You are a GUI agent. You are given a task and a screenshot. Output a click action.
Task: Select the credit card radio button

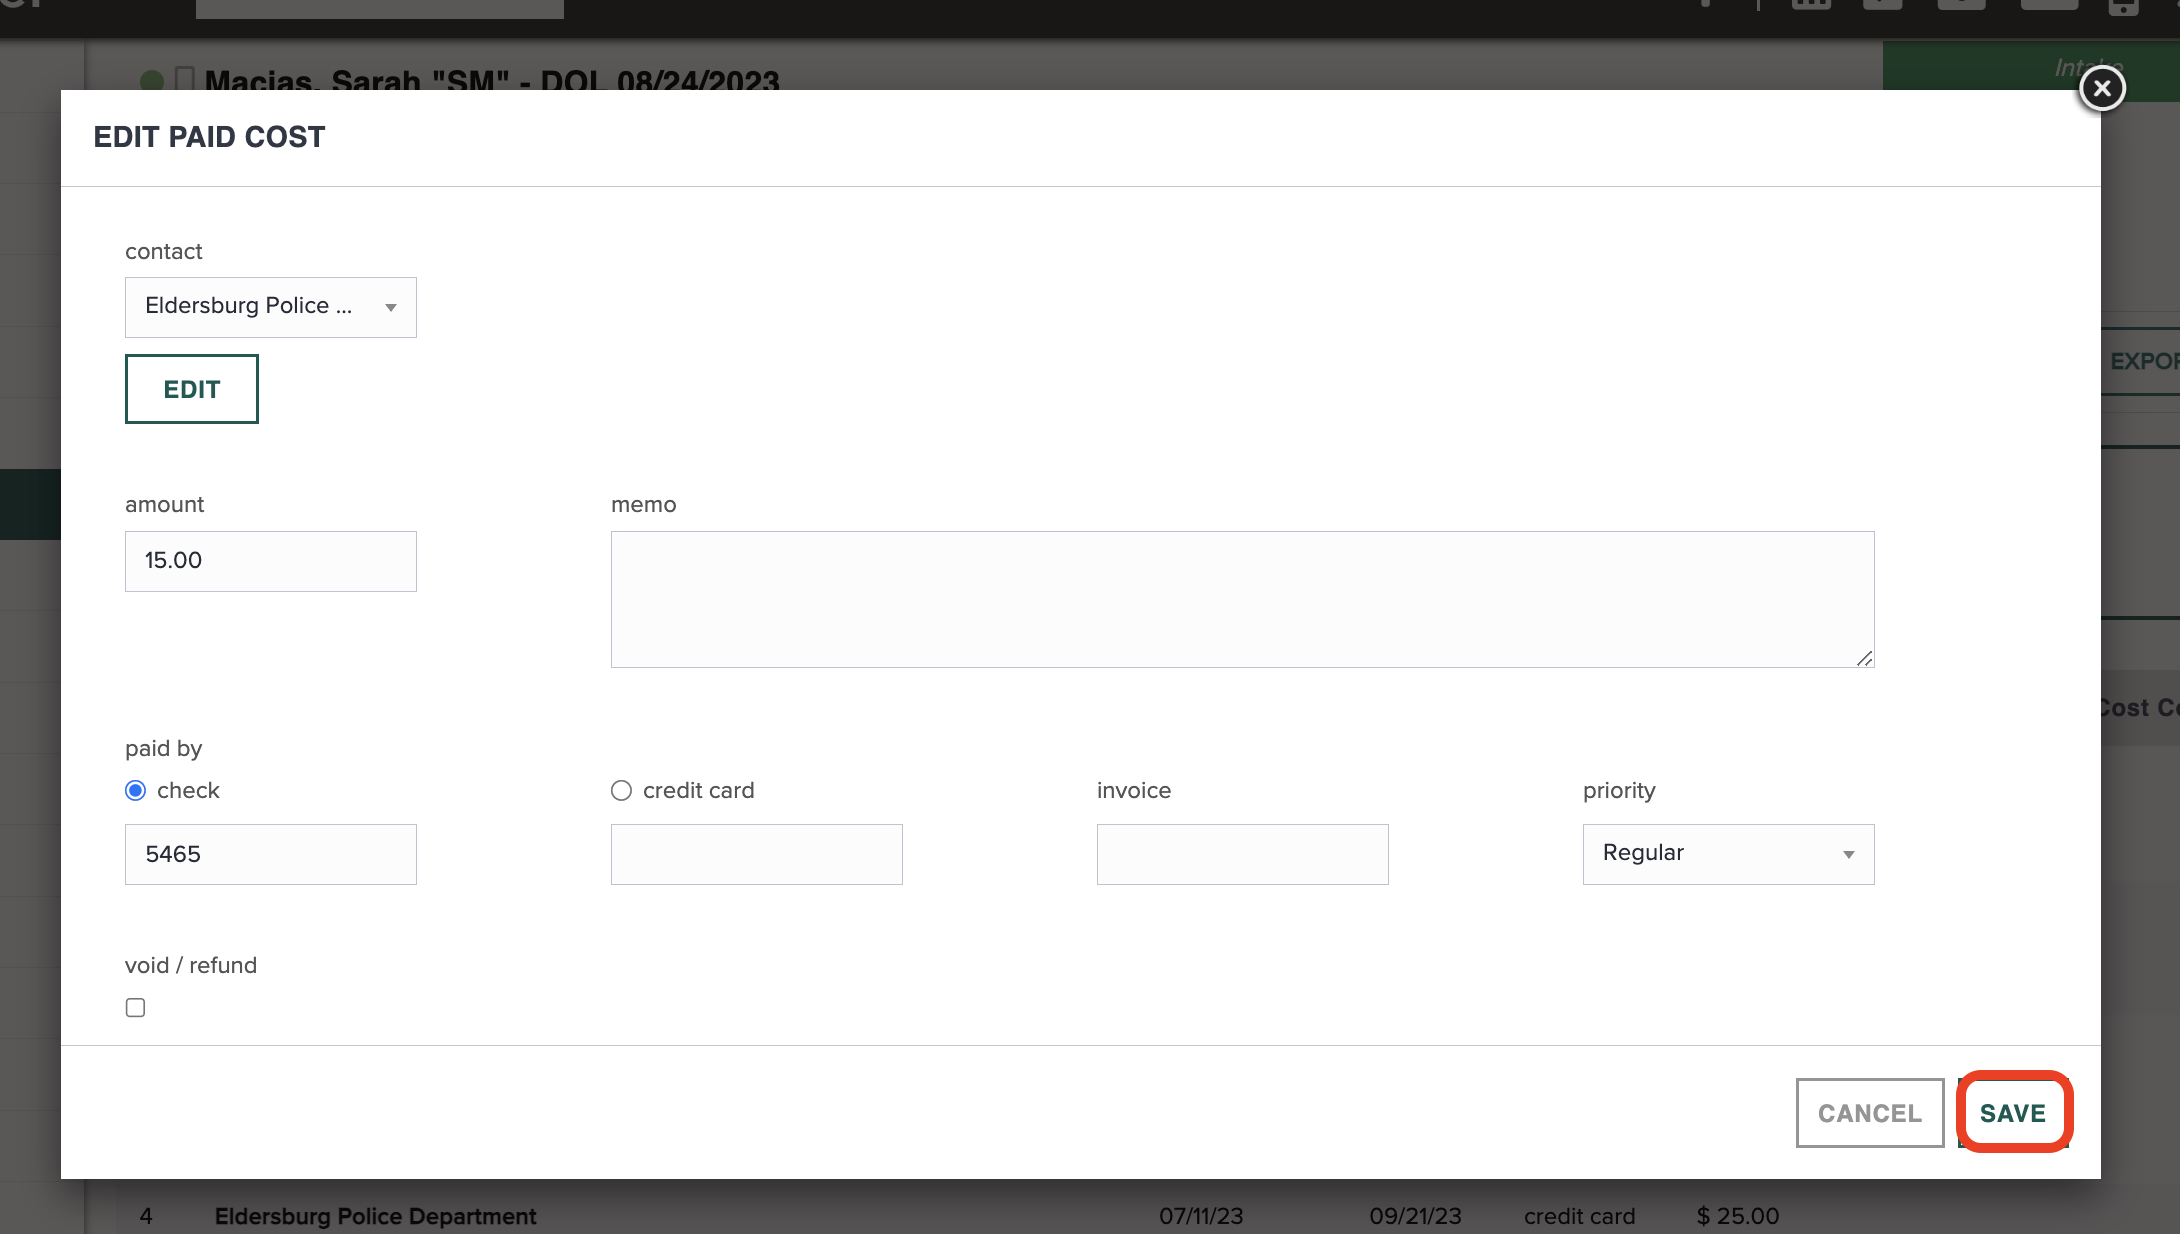tap(621, 791)
